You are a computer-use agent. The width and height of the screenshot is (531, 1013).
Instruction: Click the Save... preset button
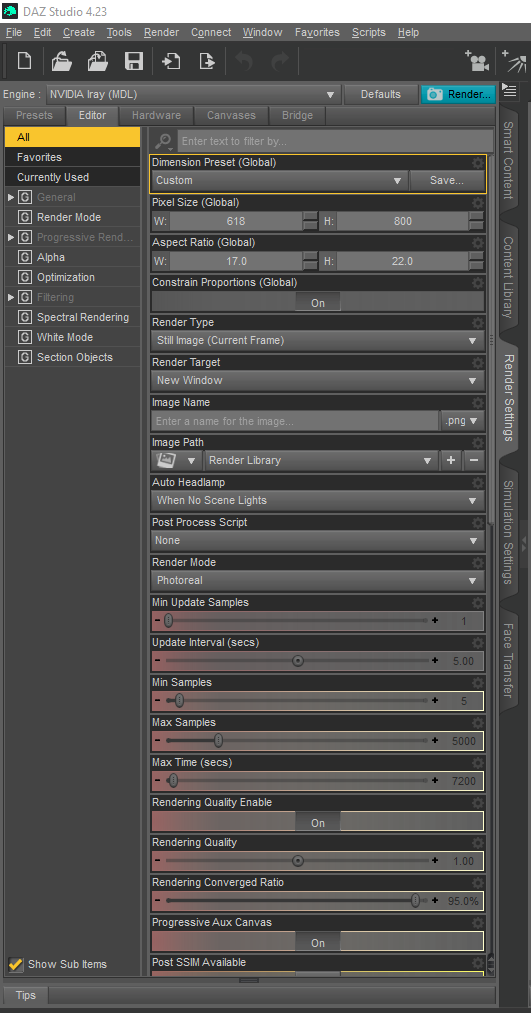click(447, 181)
